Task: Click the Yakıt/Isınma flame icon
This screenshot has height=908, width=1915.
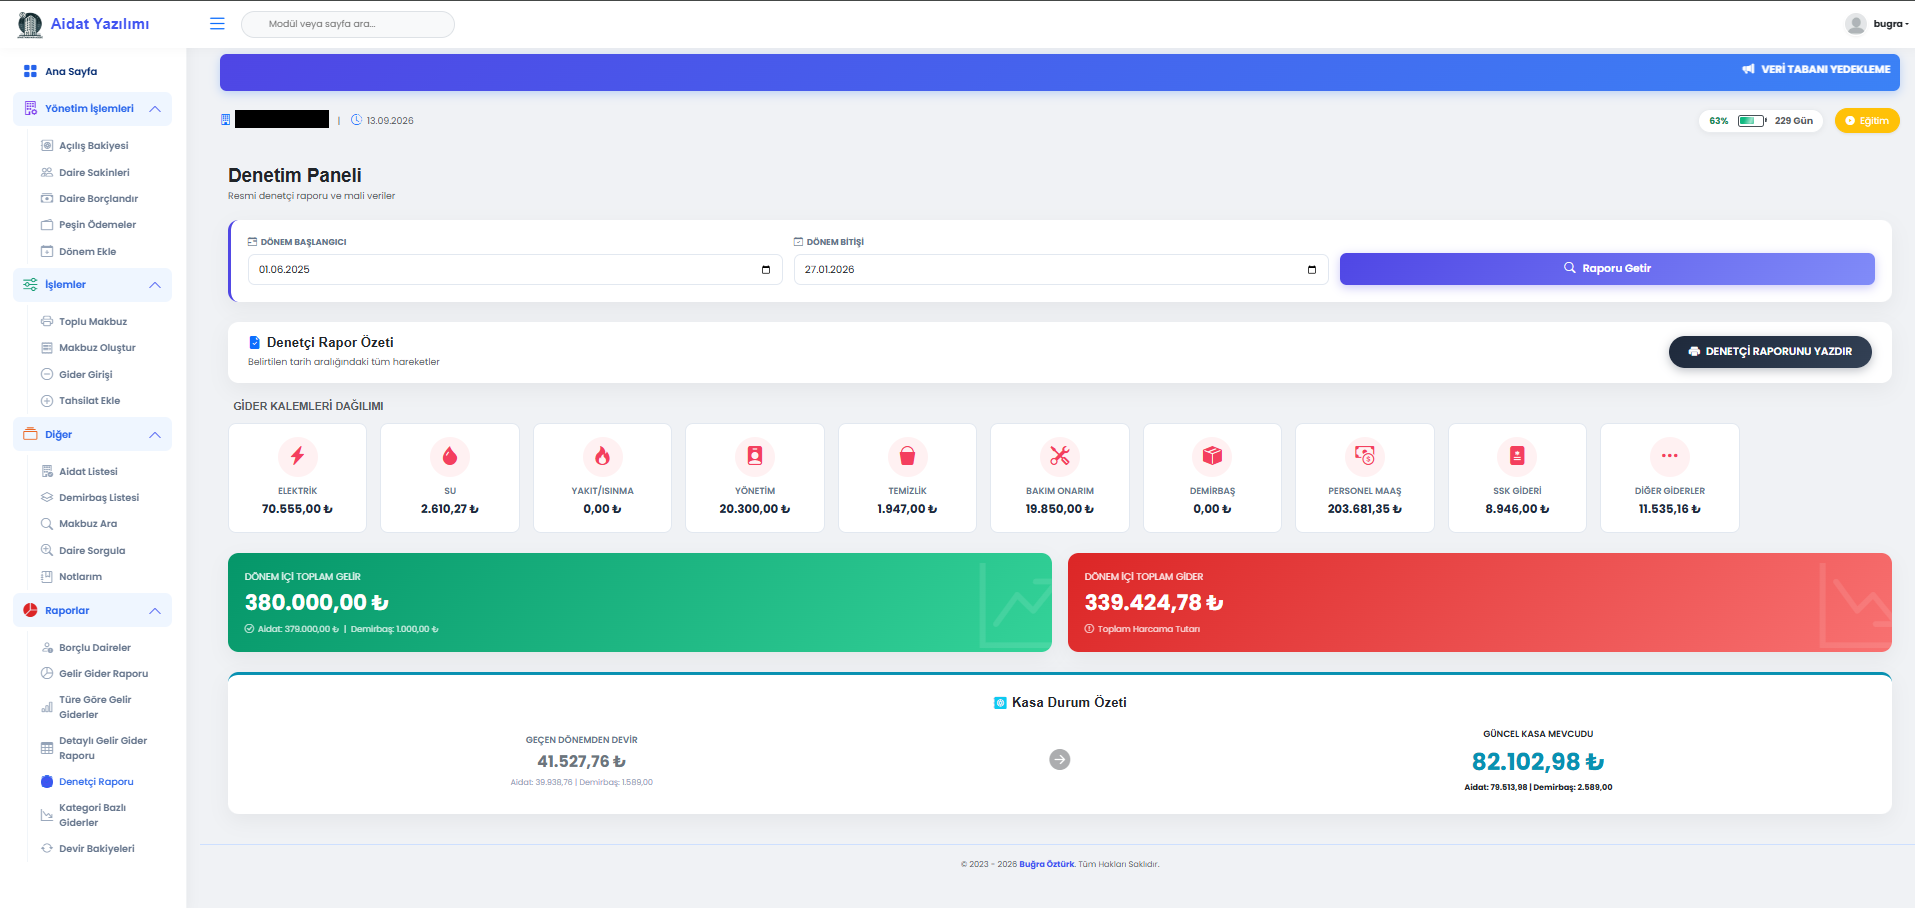Action: tap(602, 456)
